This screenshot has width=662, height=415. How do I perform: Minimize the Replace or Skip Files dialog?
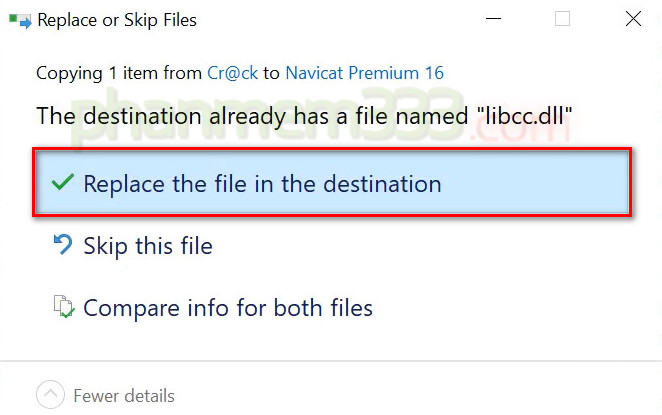click(x=493, y=19)
